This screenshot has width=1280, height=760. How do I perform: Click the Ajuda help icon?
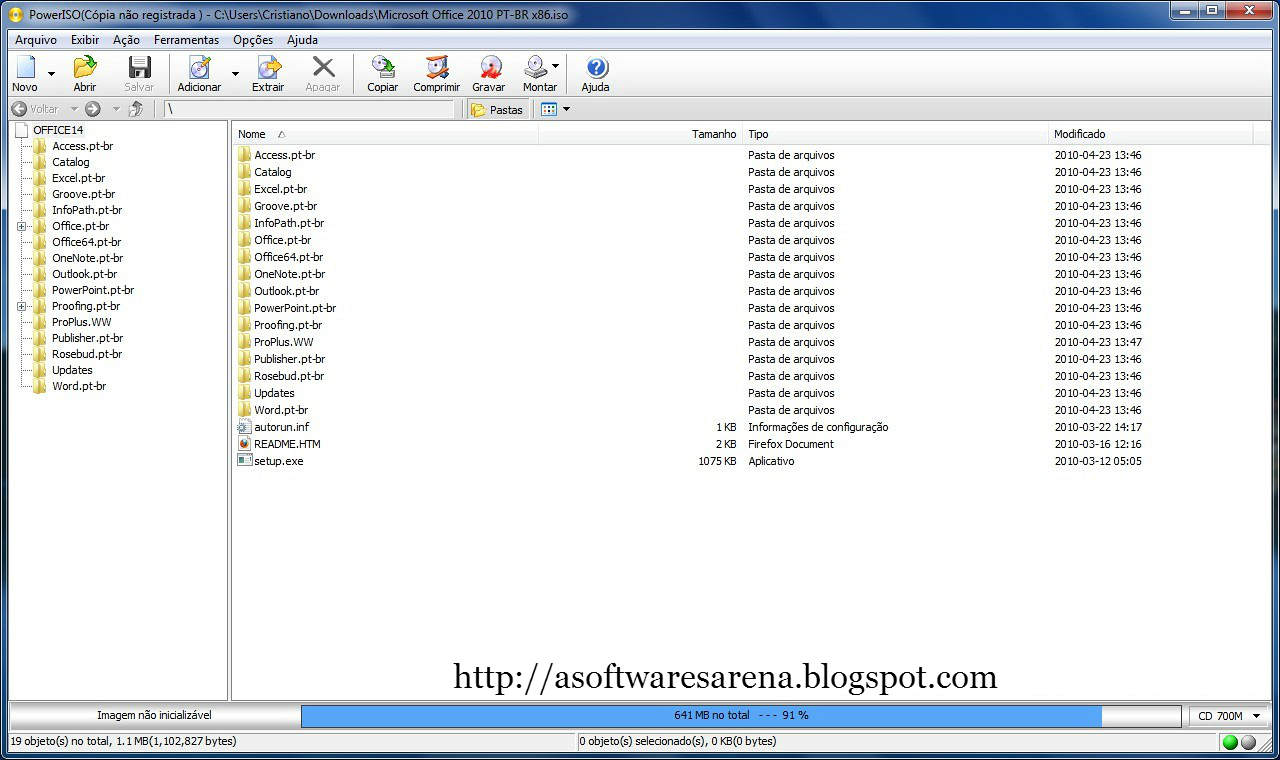pos(596,67)
